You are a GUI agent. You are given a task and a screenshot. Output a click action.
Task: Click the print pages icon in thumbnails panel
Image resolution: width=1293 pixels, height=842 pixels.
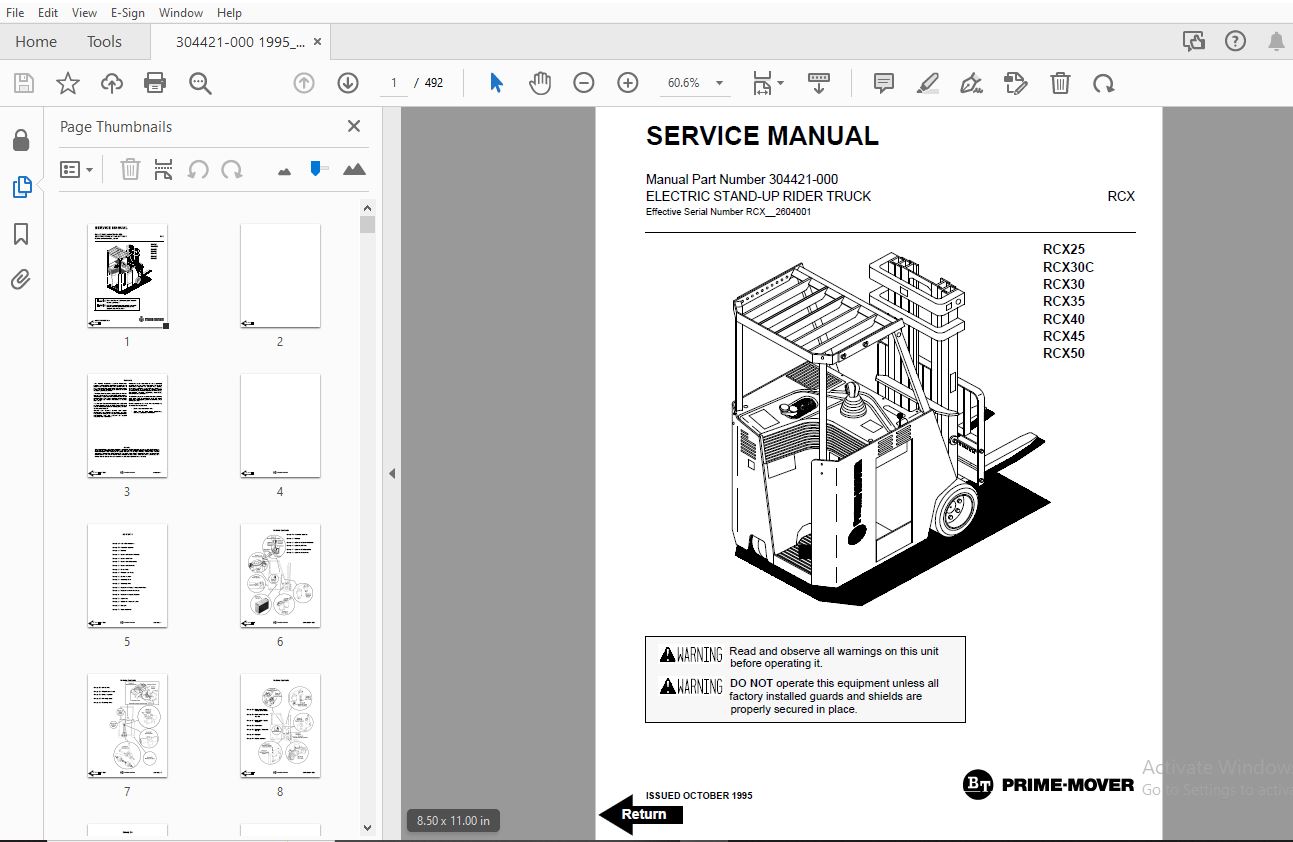pyautogui.click(x=164, y=169)
